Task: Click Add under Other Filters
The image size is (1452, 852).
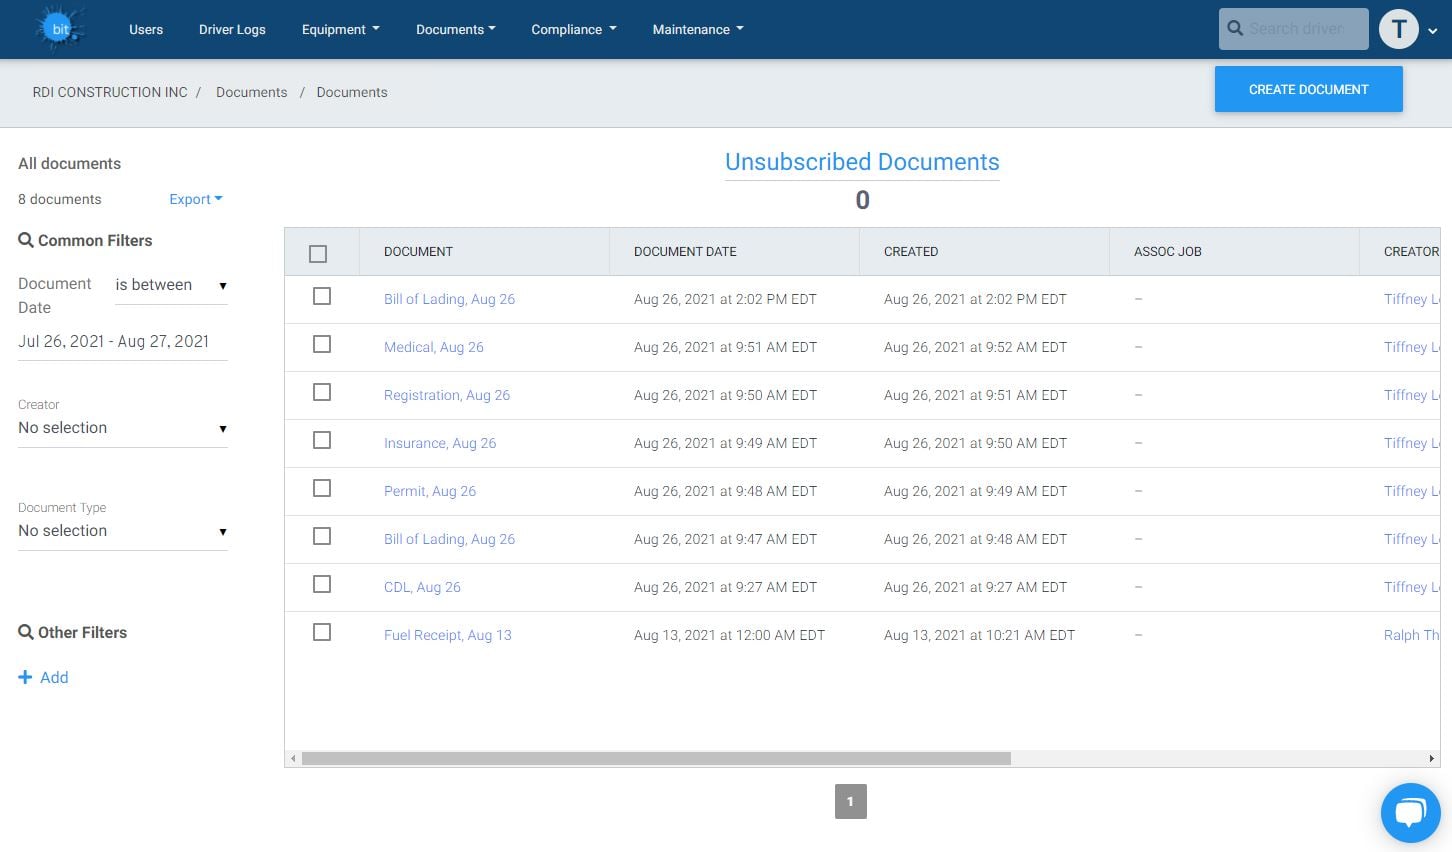Action: (54, 677)
